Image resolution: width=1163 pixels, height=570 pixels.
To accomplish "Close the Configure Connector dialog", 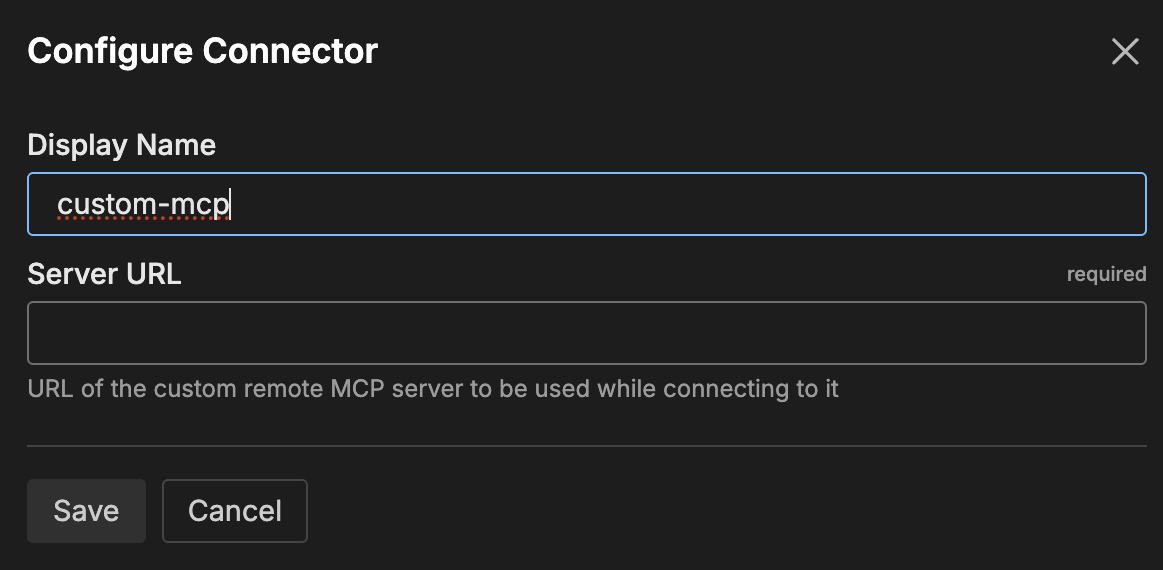I will coord(1125,52).
